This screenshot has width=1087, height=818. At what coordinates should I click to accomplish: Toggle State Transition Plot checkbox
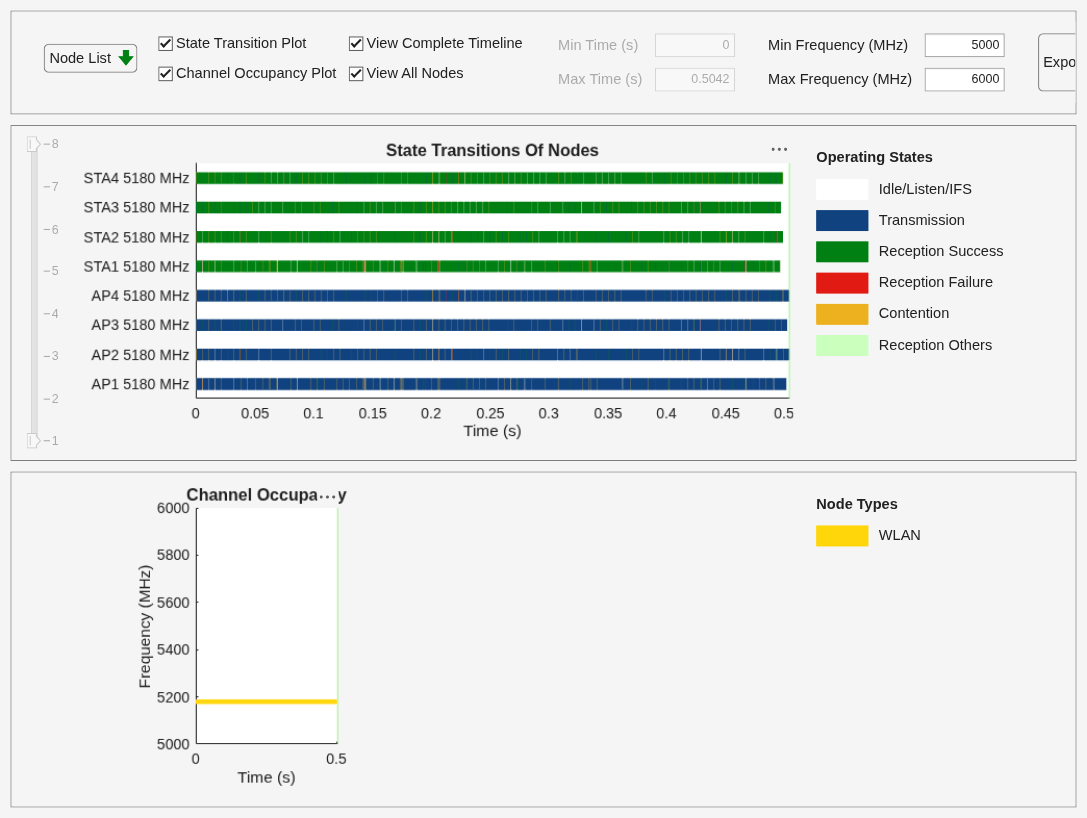(x=165, y=44)
